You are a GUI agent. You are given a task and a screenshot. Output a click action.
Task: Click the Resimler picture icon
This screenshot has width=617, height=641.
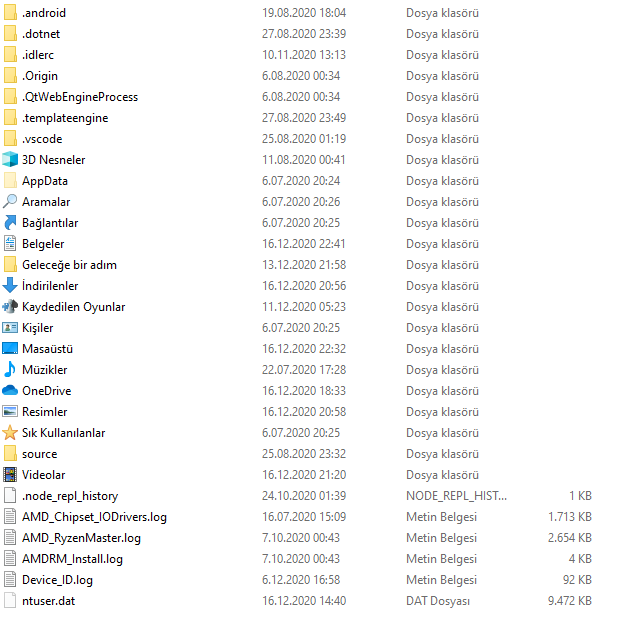[x=10, y=412]
